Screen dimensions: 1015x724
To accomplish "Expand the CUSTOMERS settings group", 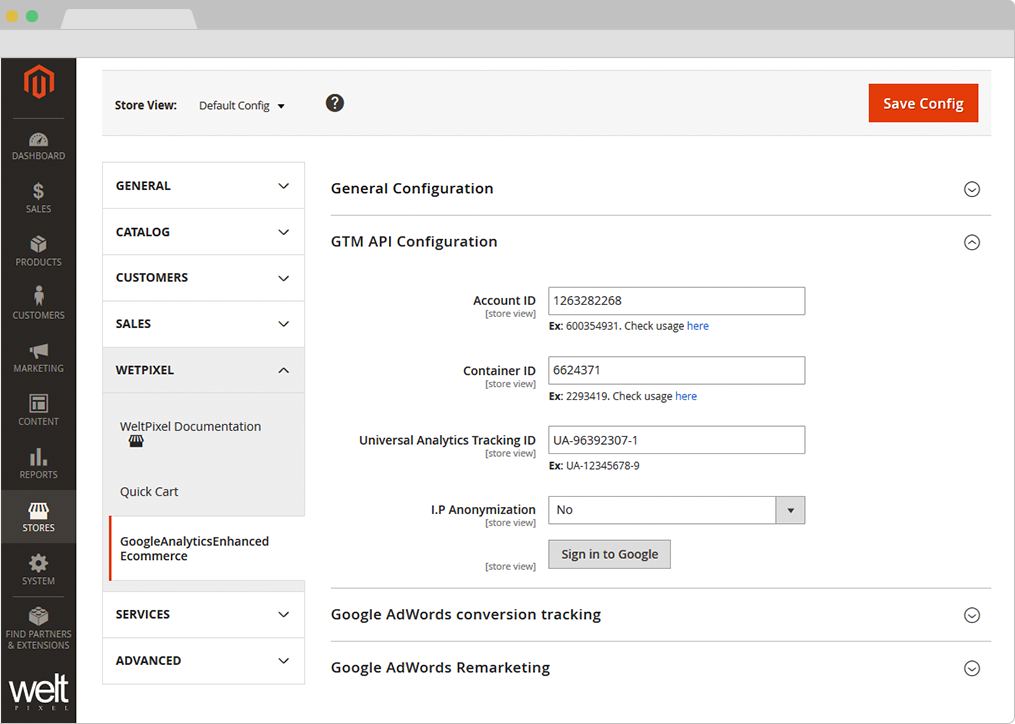I will (x=203, y=278).
